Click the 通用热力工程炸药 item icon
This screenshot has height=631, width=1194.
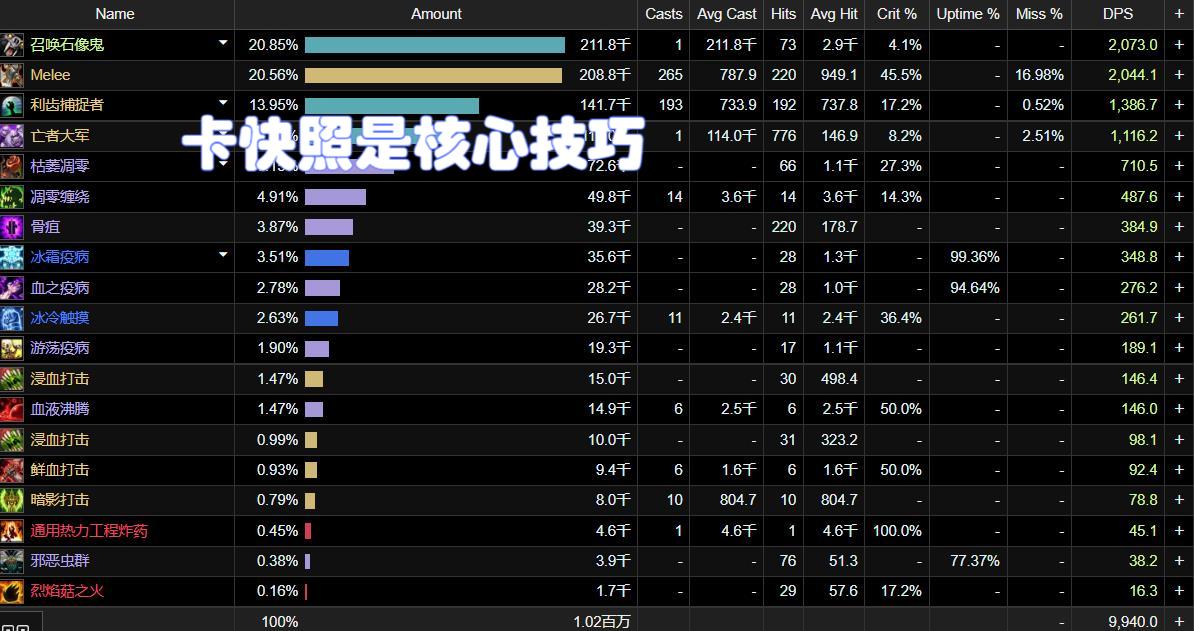pyautogui.click(x=12, y=531)
